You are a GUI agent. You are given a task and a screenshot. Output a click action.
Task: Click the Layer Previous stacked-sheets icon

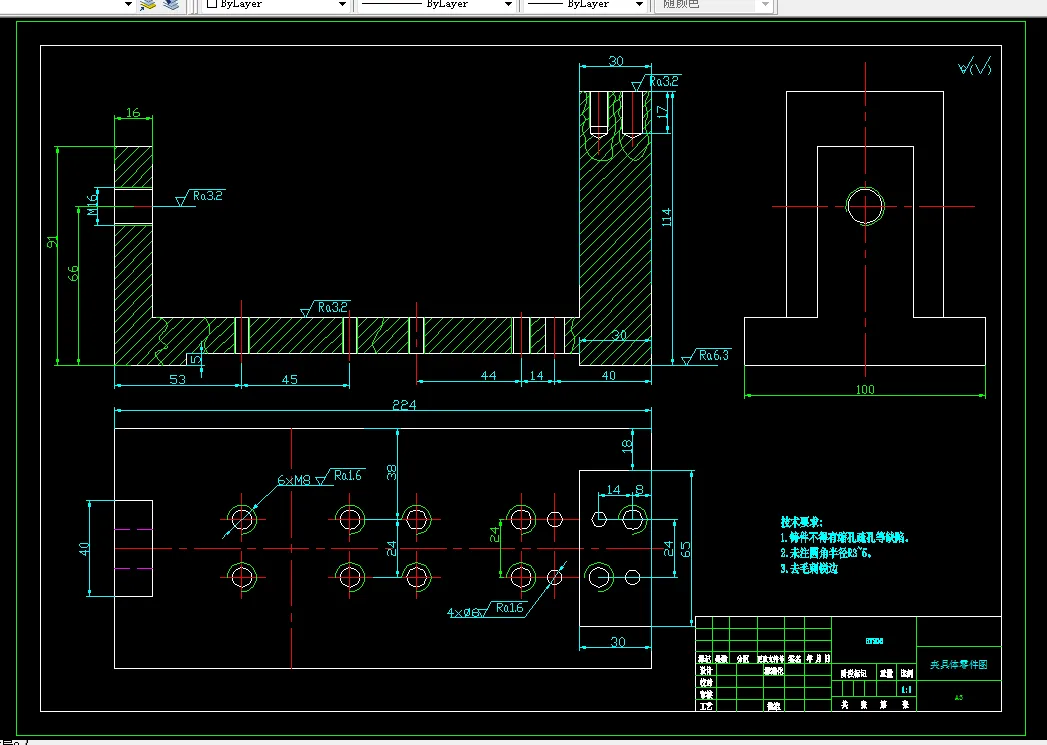click(x=171, y=4)
